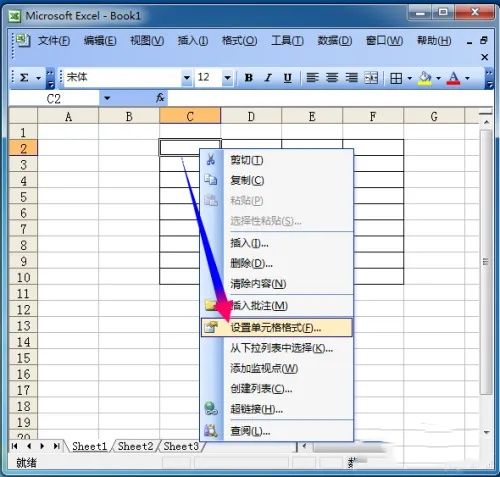Click the hyperlink globe icon in context menu
The height and width of the screenshot is (477, 500).
(x=211, y=409)
